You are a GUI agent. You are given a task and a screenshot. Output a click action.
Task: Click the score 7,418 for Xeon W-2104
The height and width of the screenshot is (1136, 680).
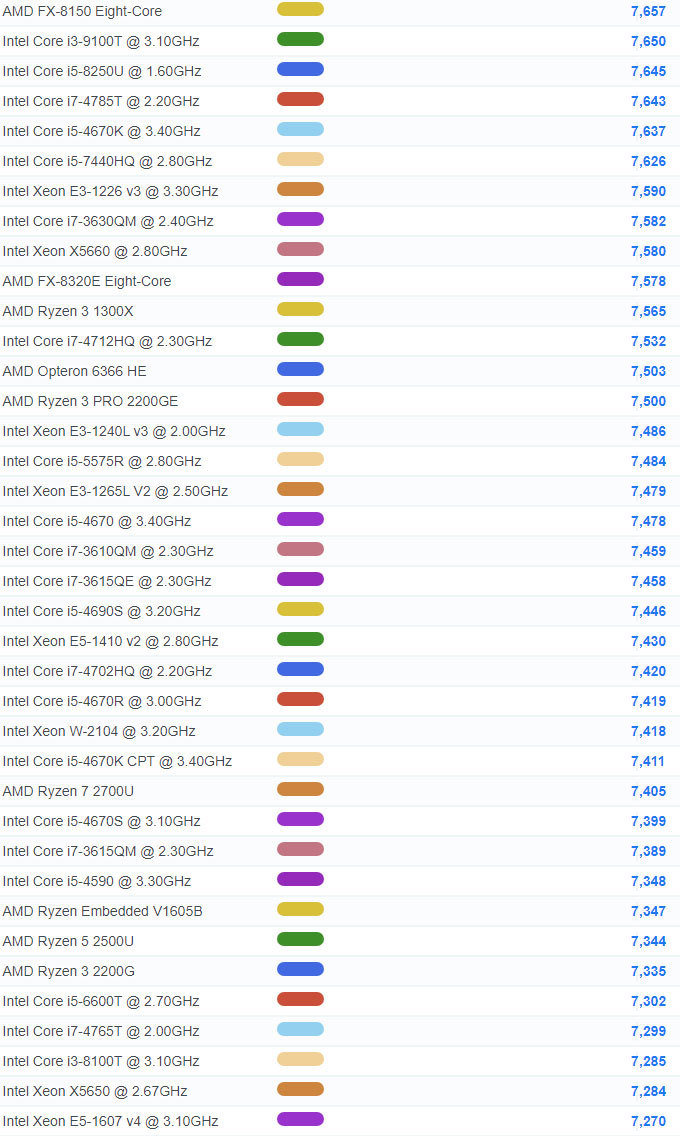648,731
